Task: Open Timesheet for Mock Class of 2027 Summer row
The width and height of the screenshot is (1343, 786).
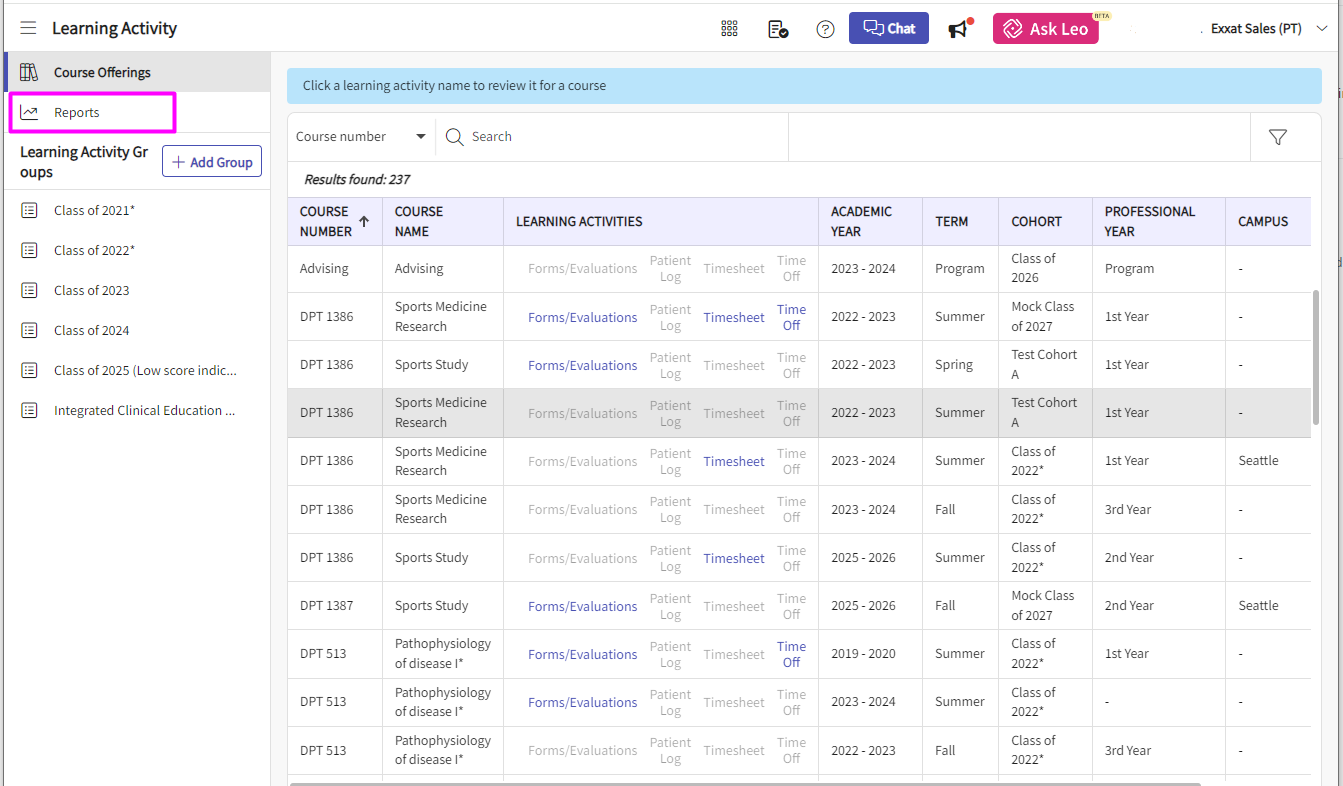Action: [733, 317]
